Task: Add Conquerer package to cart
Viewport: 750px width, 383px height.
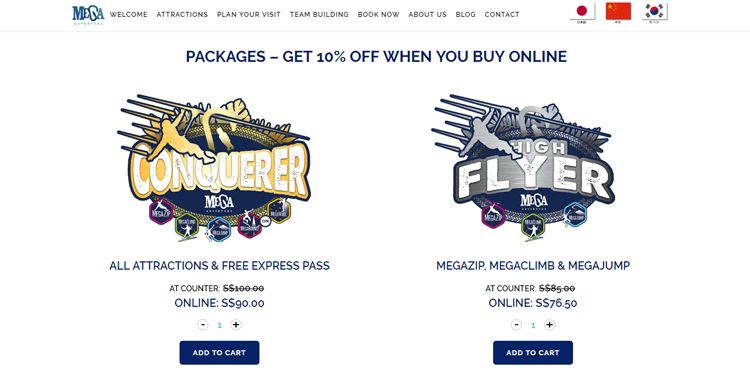Action: point(220,353)
